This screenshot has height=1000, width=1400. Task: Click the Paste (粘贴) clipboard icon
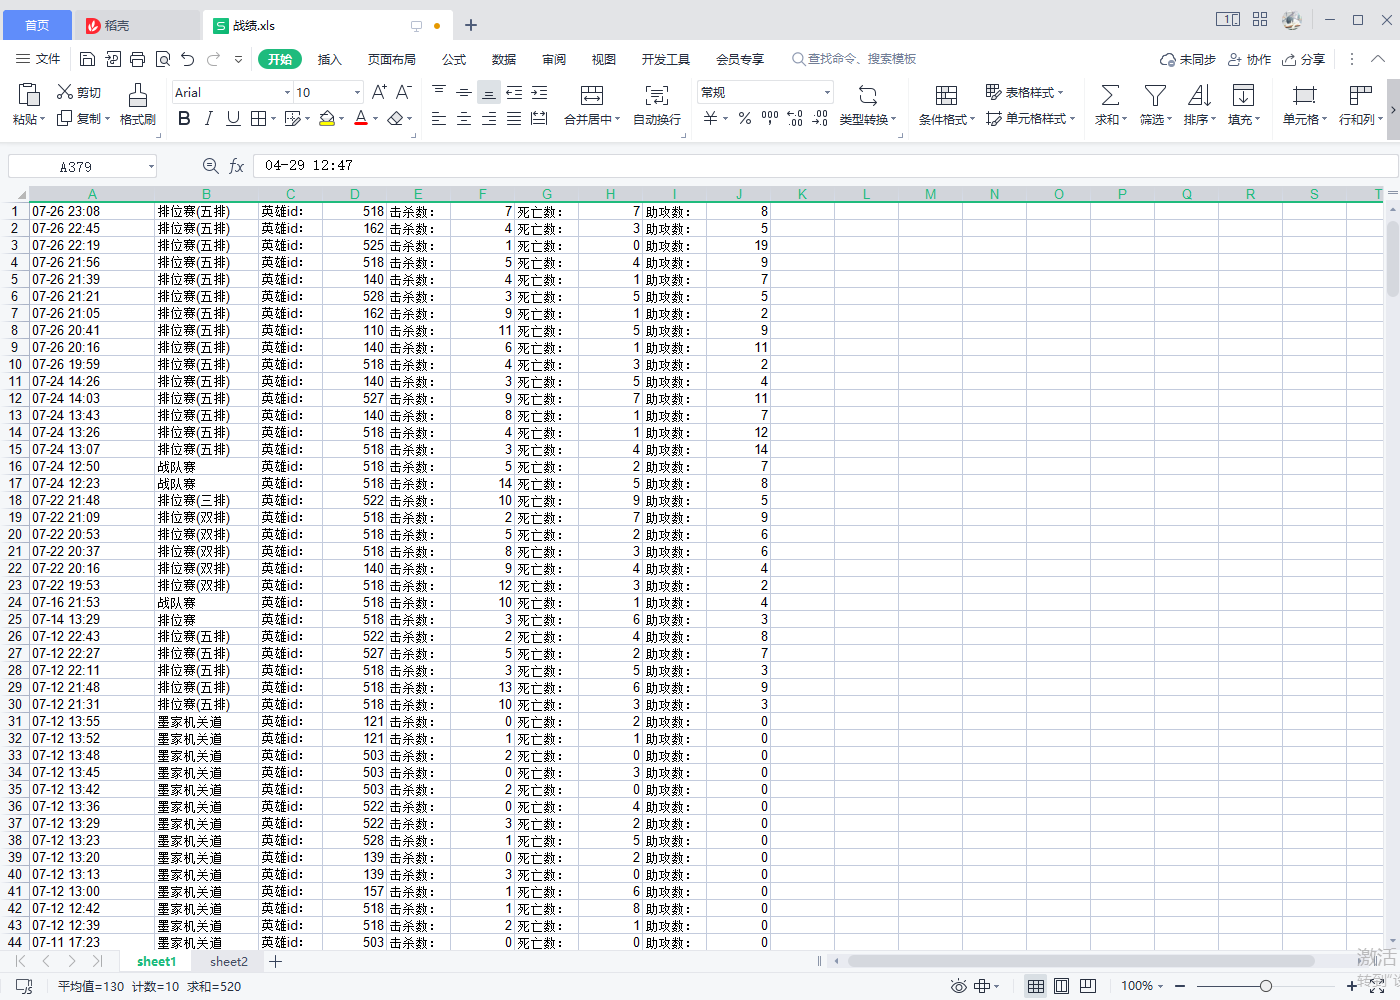29,95
